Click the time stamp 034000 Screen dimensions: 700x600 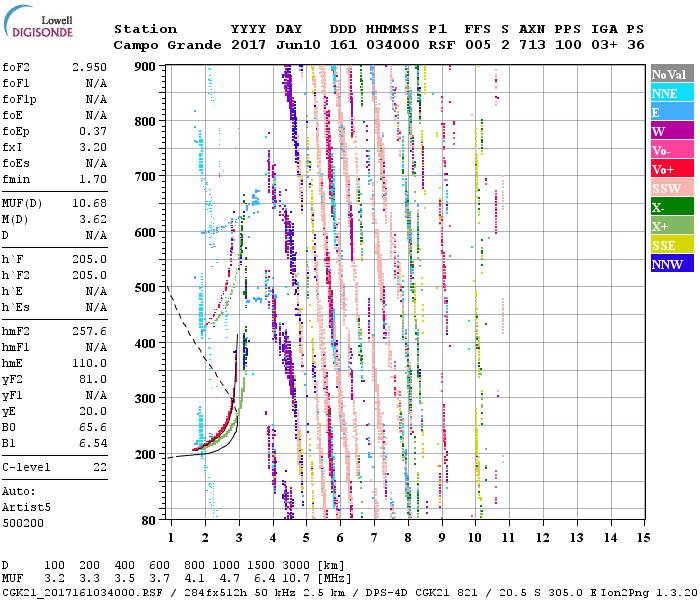[393, 45]
